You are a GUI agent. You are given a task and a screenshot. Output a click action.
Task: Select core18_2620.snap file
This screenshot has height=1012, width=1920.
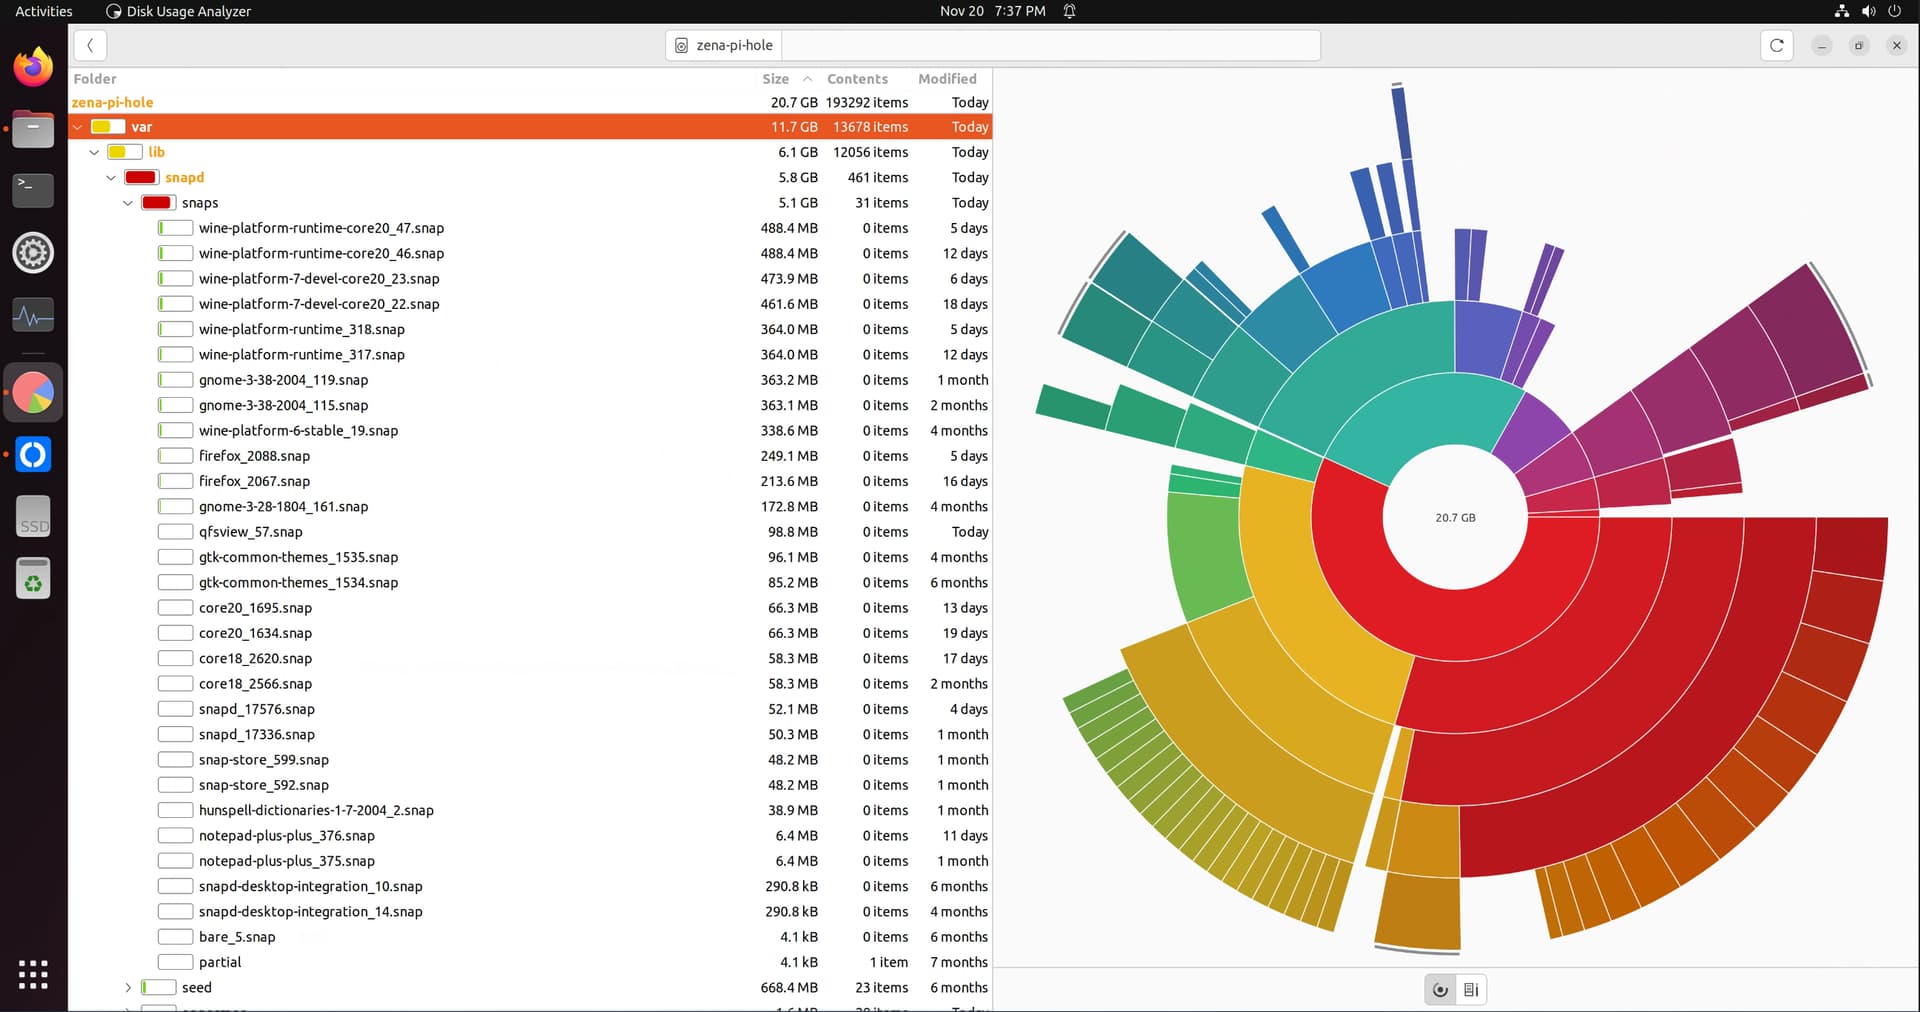click(x=530, y=658)
